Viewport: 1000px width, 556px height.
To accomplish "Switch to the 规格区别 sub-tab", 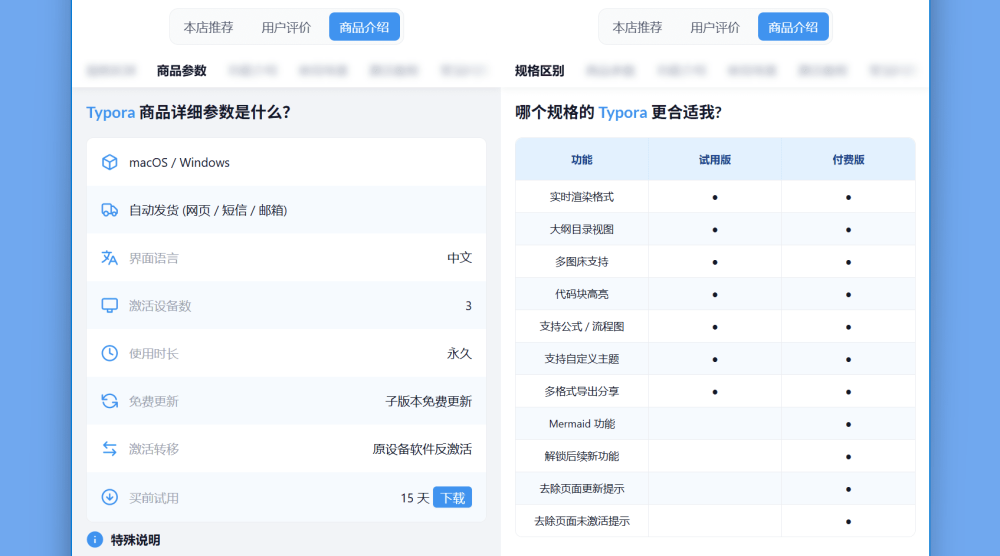I will [x=540, y=71].
